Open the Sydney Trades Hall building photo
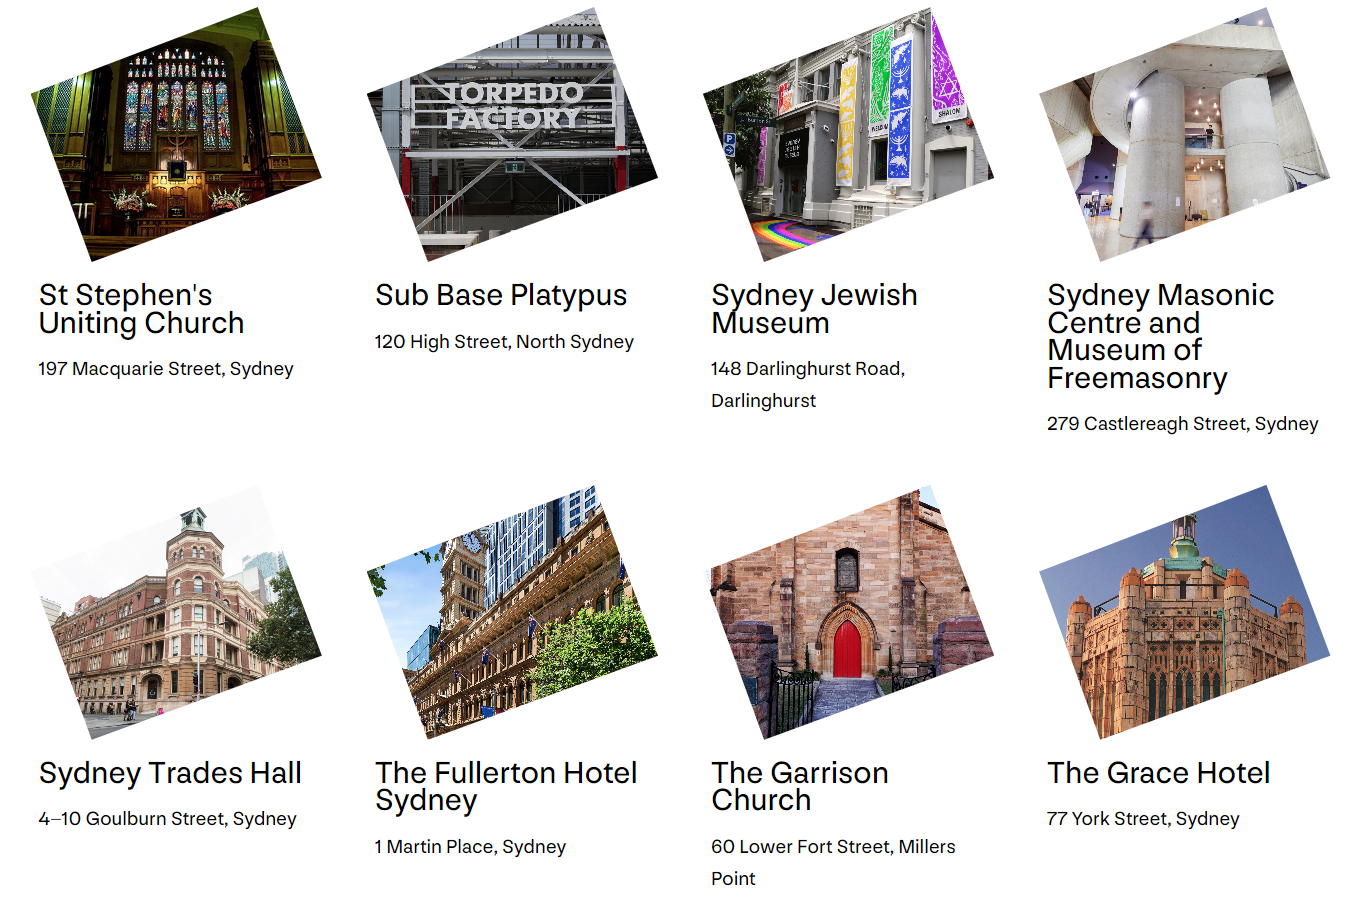The width and height of the screenshot is (1361, 899). pos(176,613)
